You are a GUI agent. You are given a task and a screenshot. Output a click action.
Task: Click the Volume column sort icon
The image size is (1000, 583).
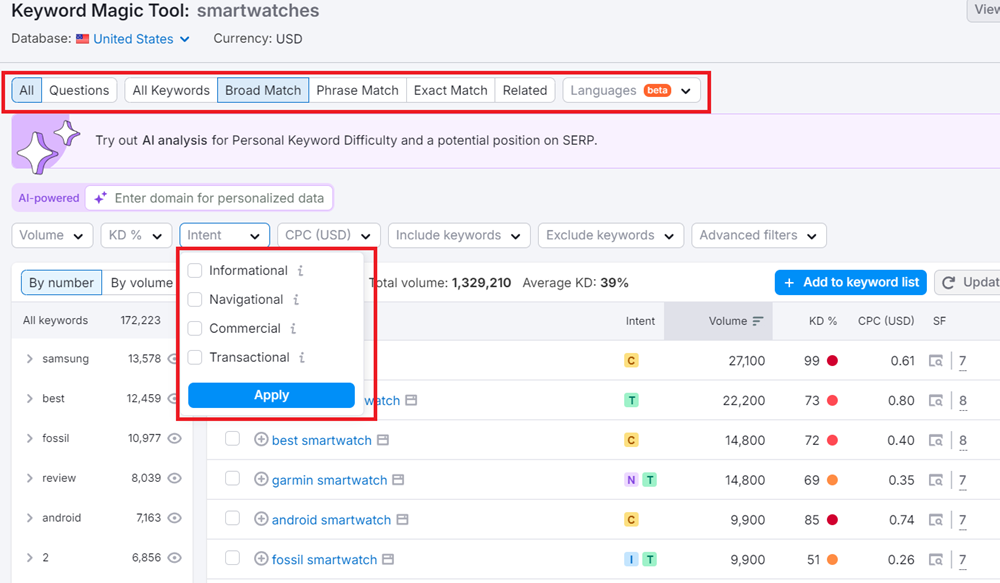pyautogui.click(x=758, y=321)
